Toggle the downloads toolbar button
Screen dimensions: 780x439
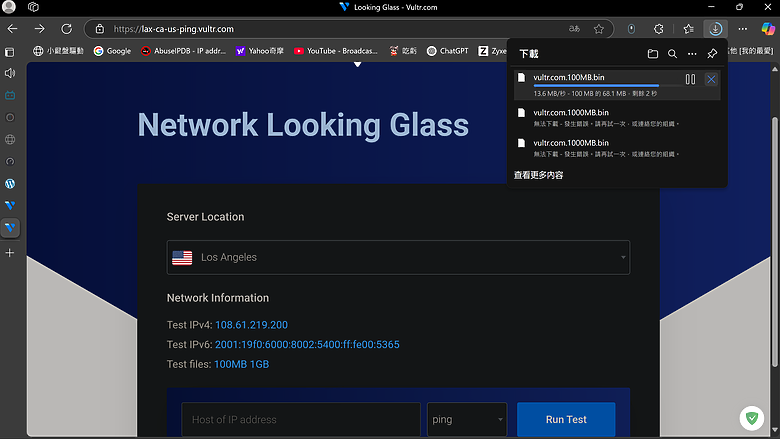(715, 29)
